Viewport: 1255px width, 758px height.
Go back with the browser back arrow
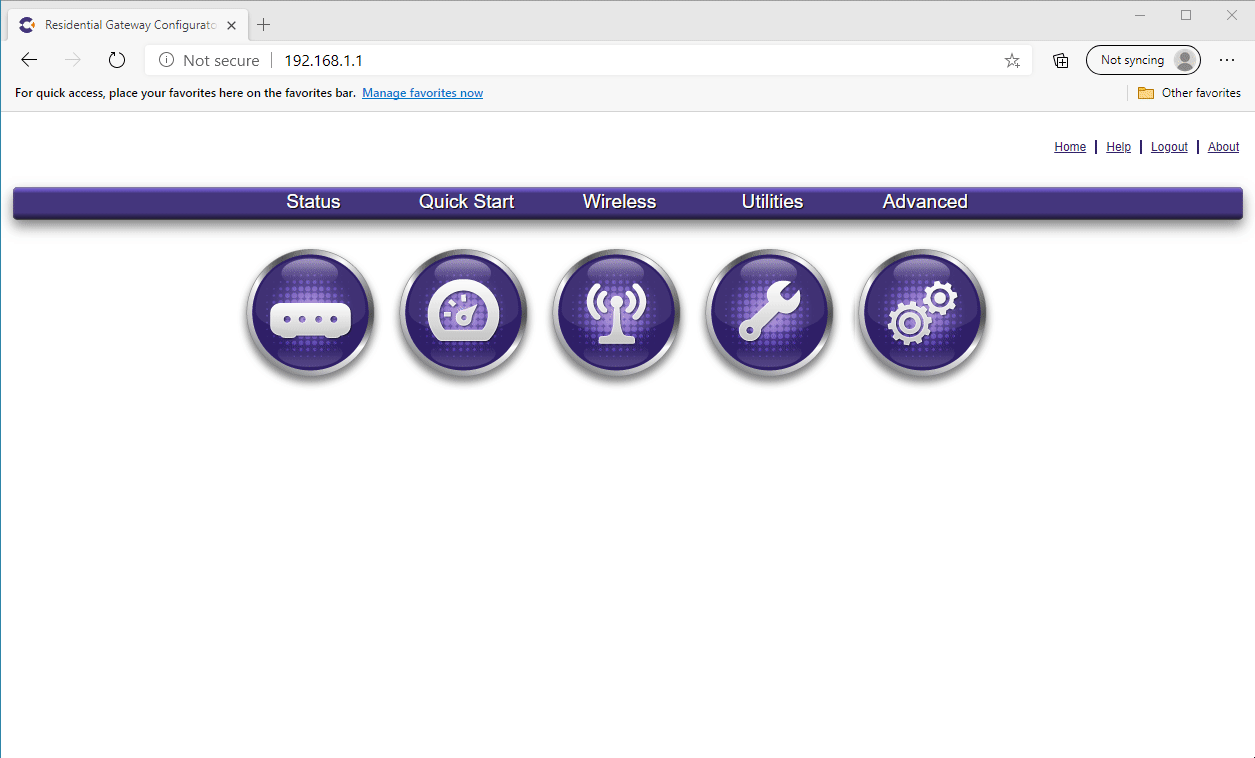[x=29, y=60]
